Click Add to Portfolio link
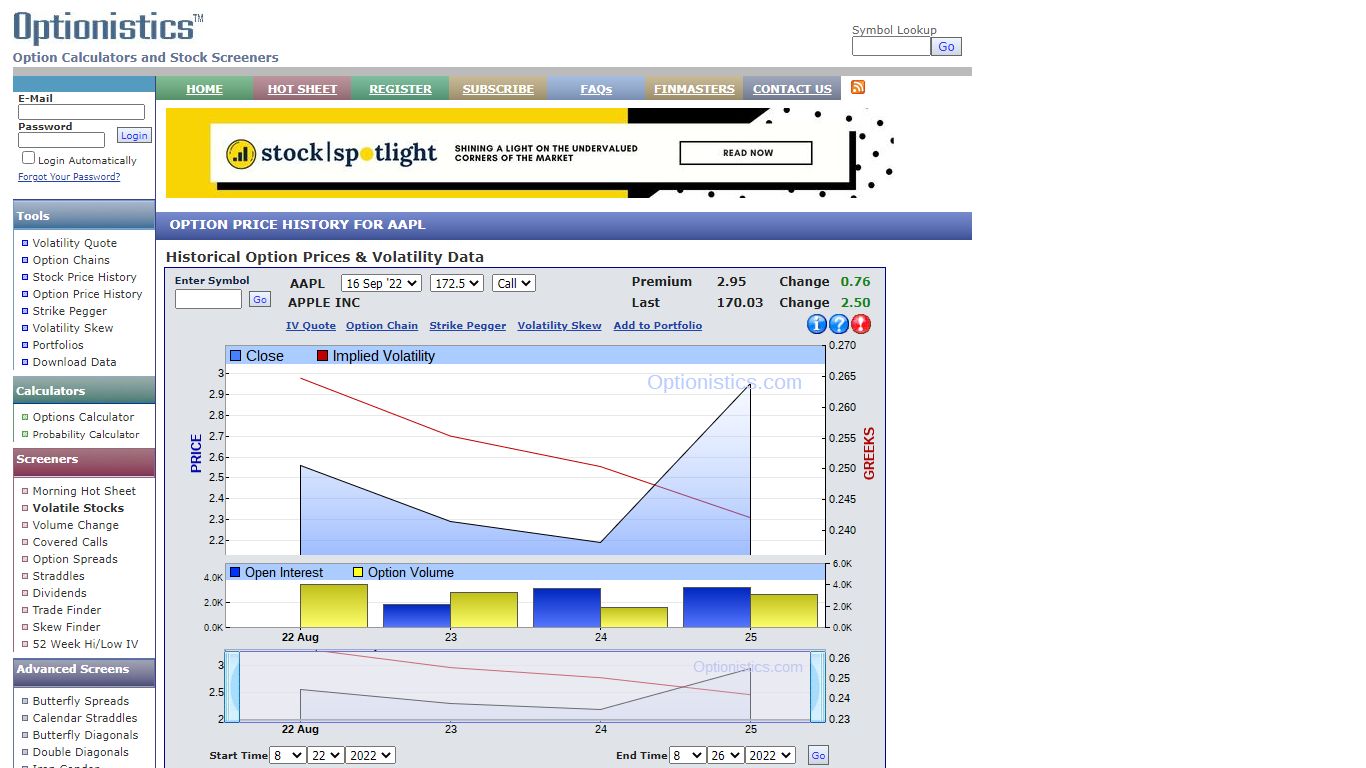This screenshot has height=768, width=1366. pos(658,326)
